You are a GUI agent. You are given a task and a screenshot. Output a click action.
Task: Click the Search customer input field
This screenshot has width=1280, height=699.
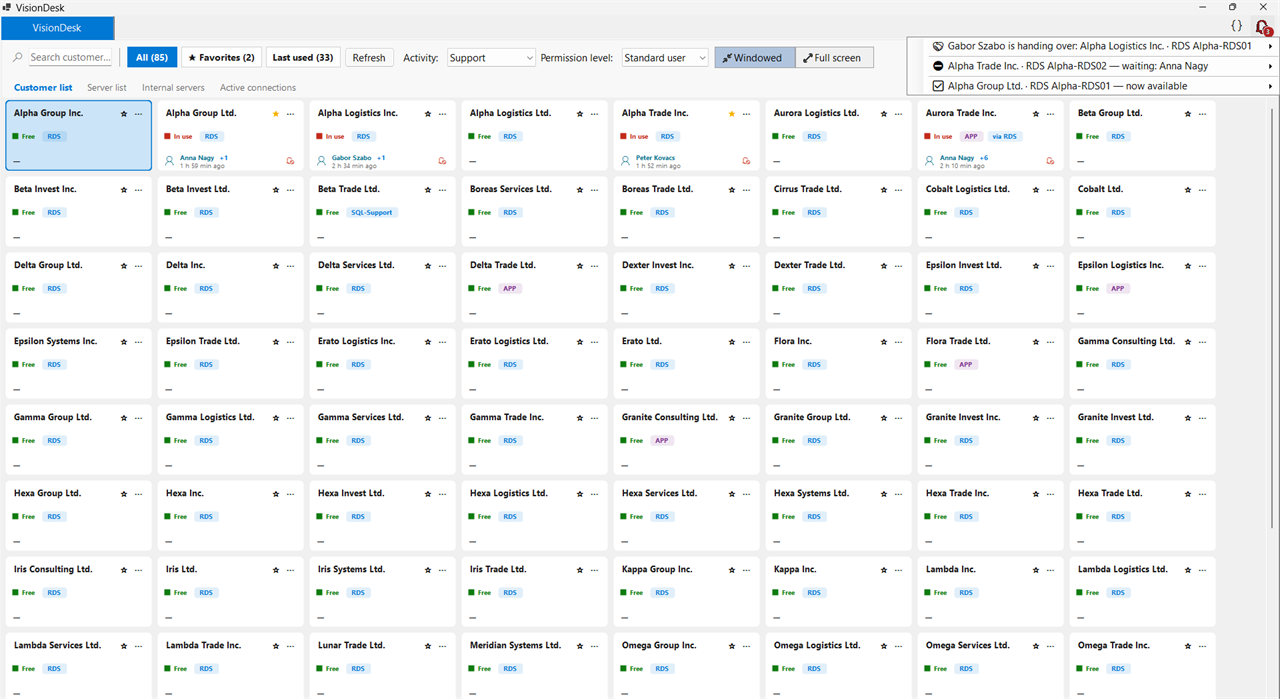[70, 58]
